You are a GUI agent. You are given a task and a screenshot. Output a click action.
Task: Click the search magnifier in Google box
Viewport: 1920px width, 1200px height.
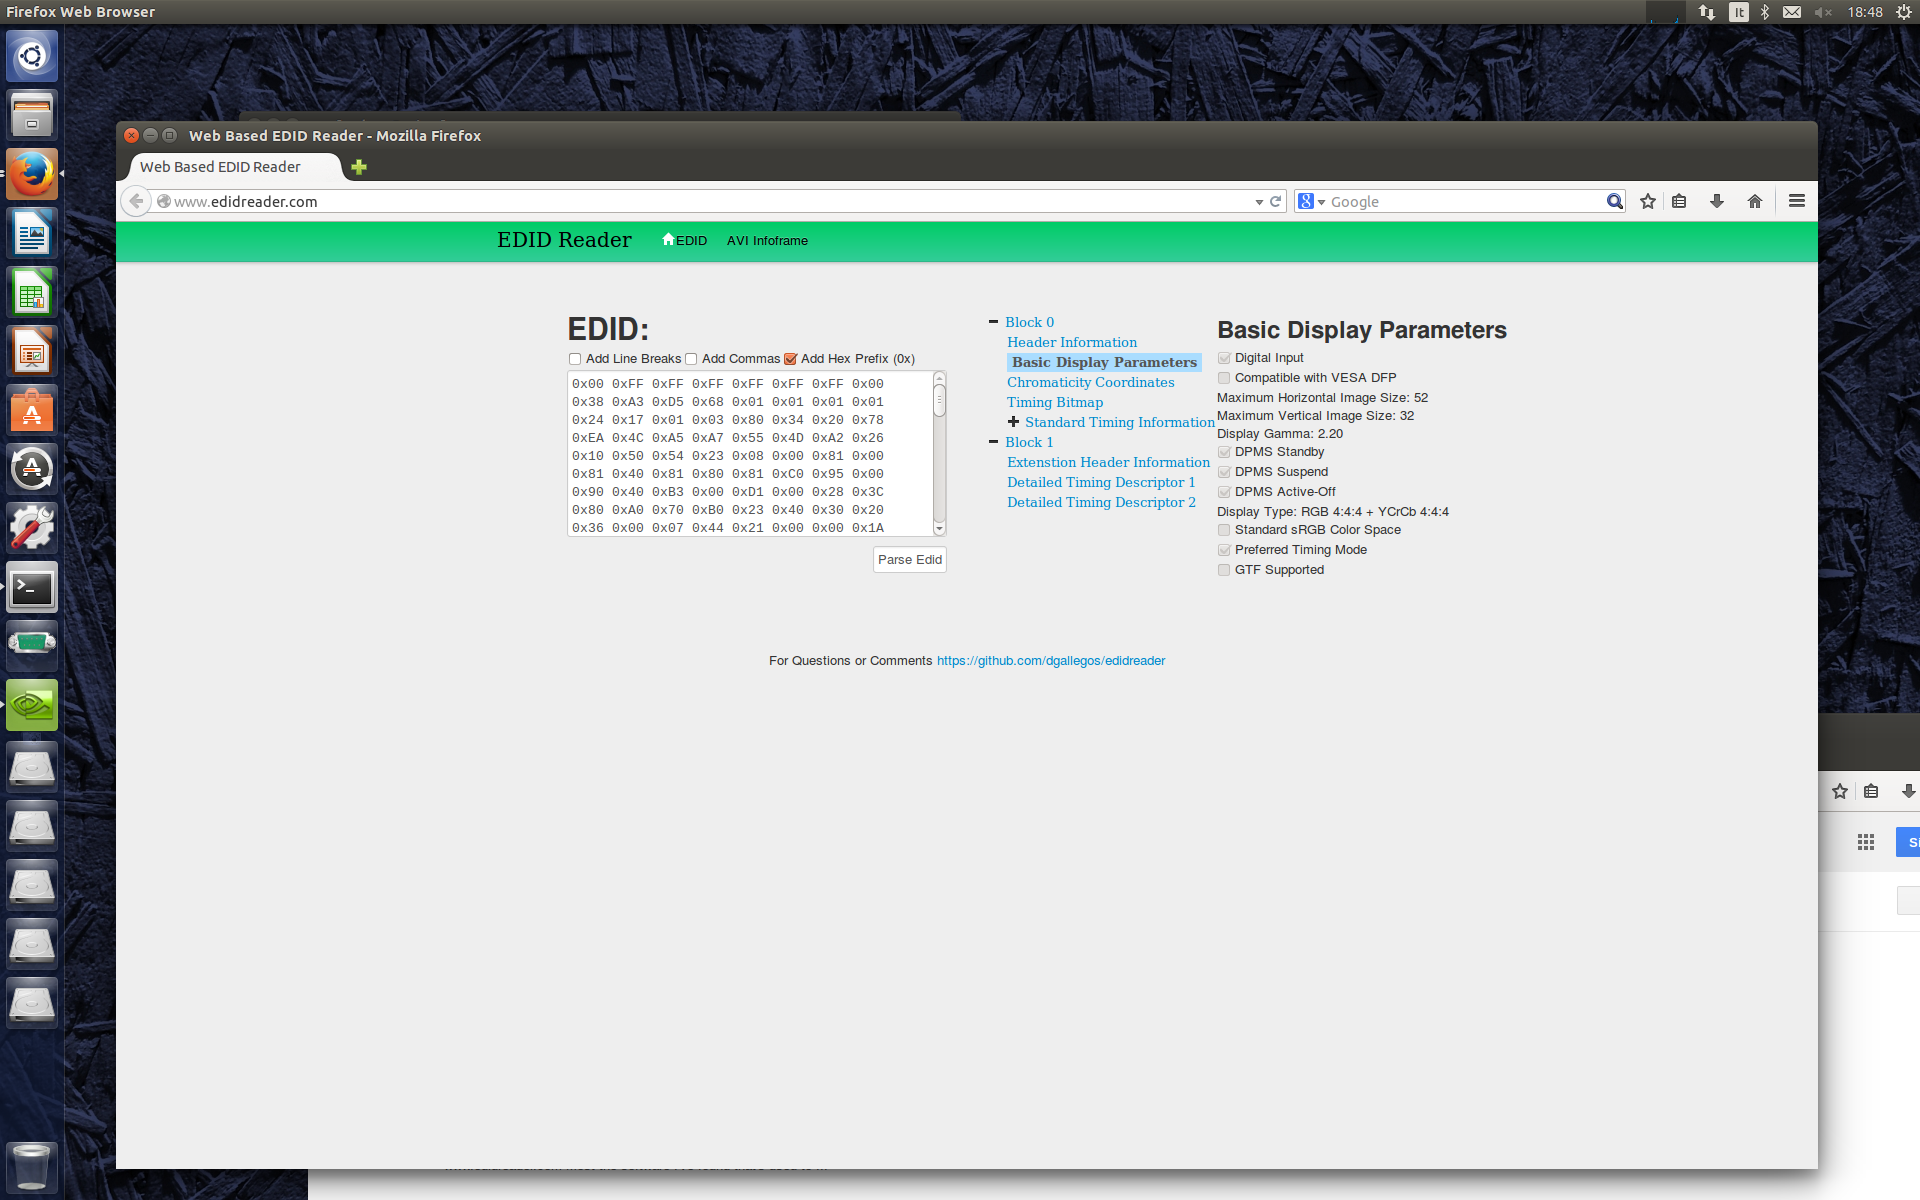click(x=1614, y=201)
